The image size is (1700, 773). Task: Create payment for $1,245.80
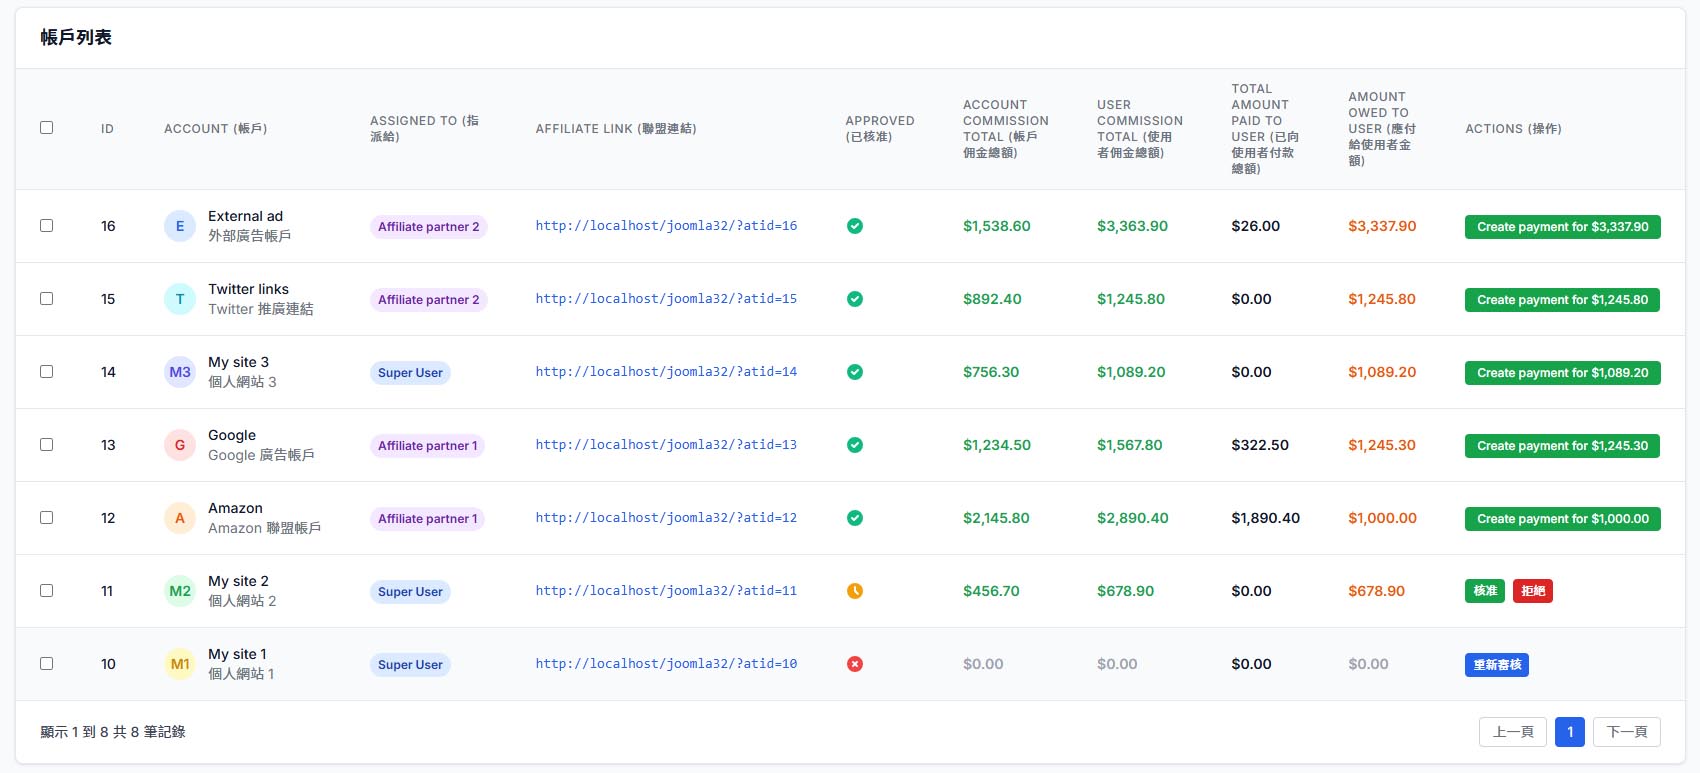pyautogui.click(x=1562, y=300)
